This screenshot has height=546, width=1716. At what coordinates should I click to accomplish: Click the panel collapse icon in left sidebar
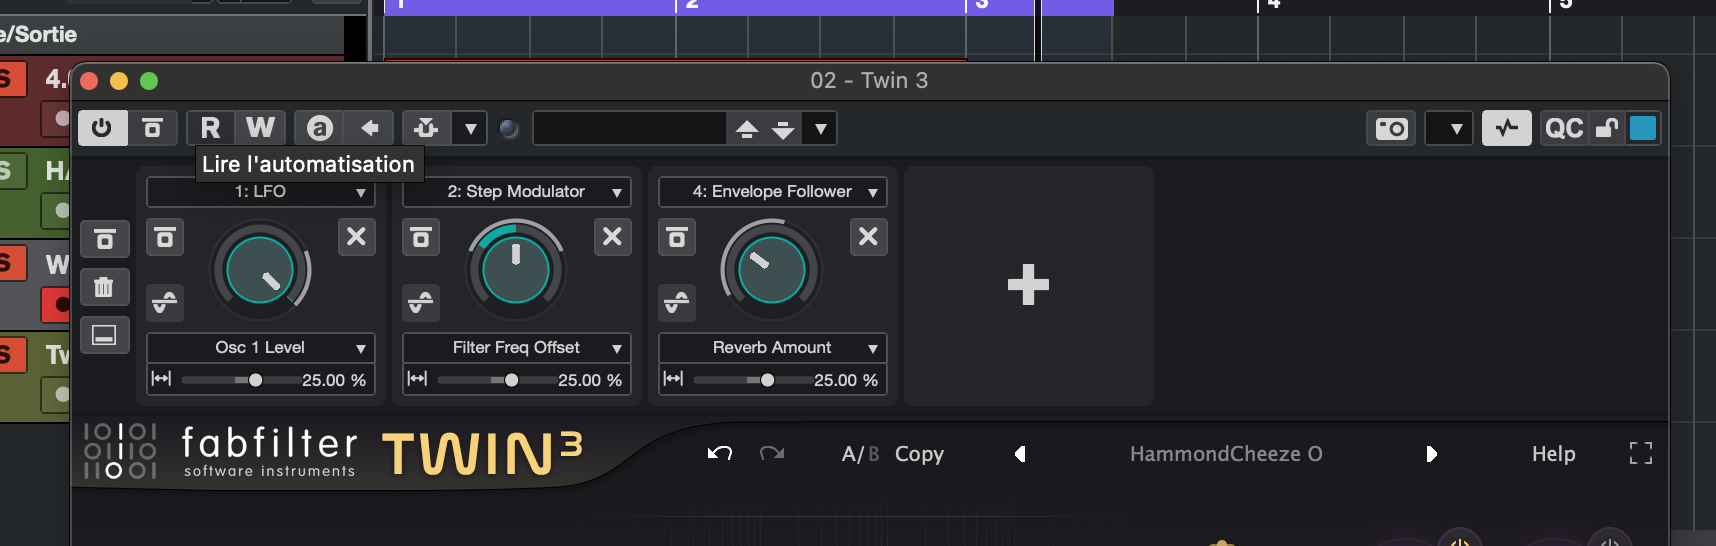click(105, 335)
